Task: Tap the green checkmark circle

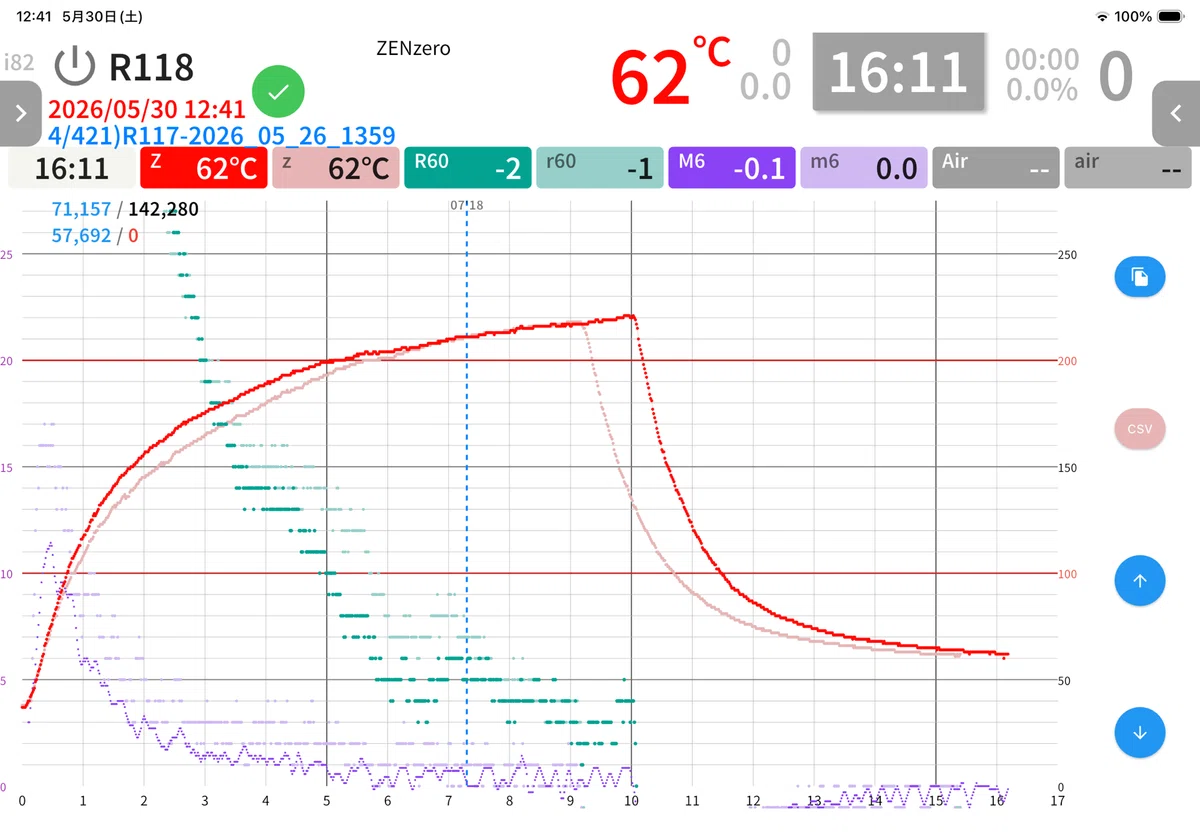Action: (279, 92)
